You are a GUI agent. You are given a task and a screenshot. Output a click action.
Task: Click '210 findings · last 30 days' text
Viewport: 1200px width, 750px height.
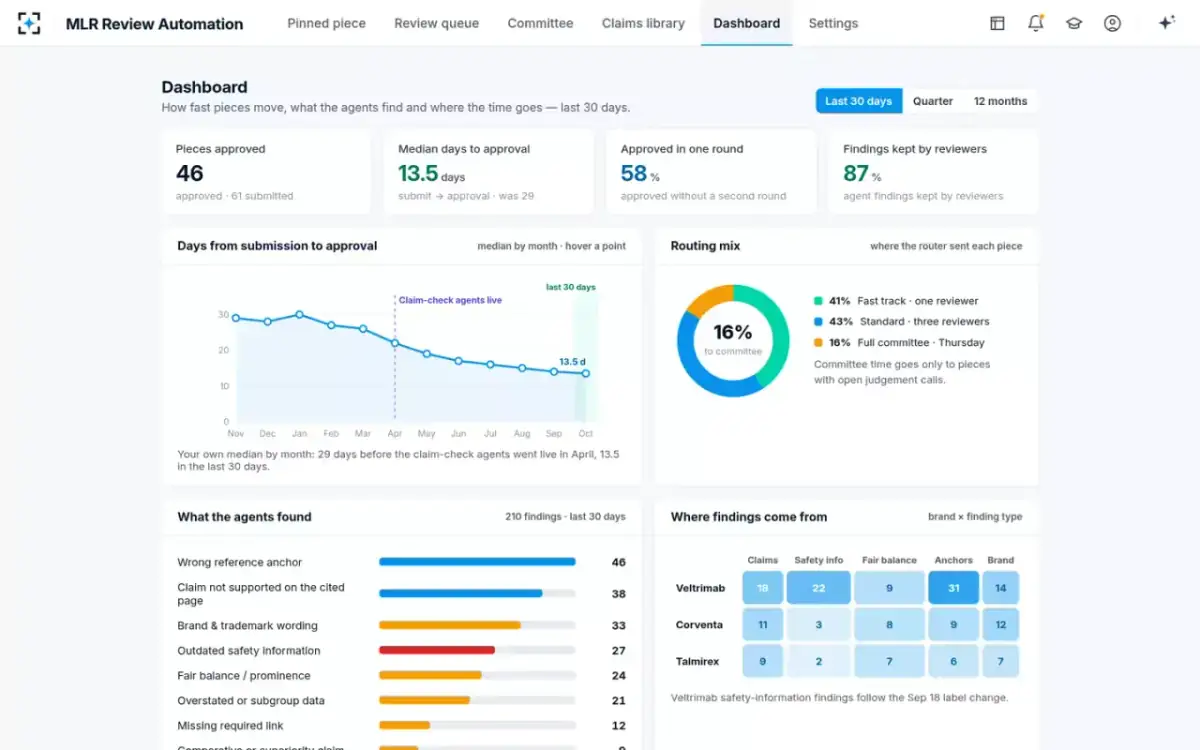(x=565, y=517)
